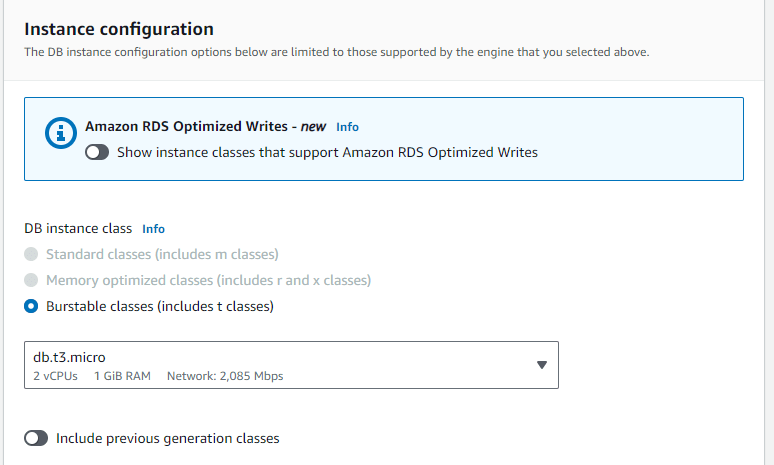Click "Standard classes (includes m classes)" label text
Image resolution: width=774 pixels, height=465 pixels.
[162, 254]
